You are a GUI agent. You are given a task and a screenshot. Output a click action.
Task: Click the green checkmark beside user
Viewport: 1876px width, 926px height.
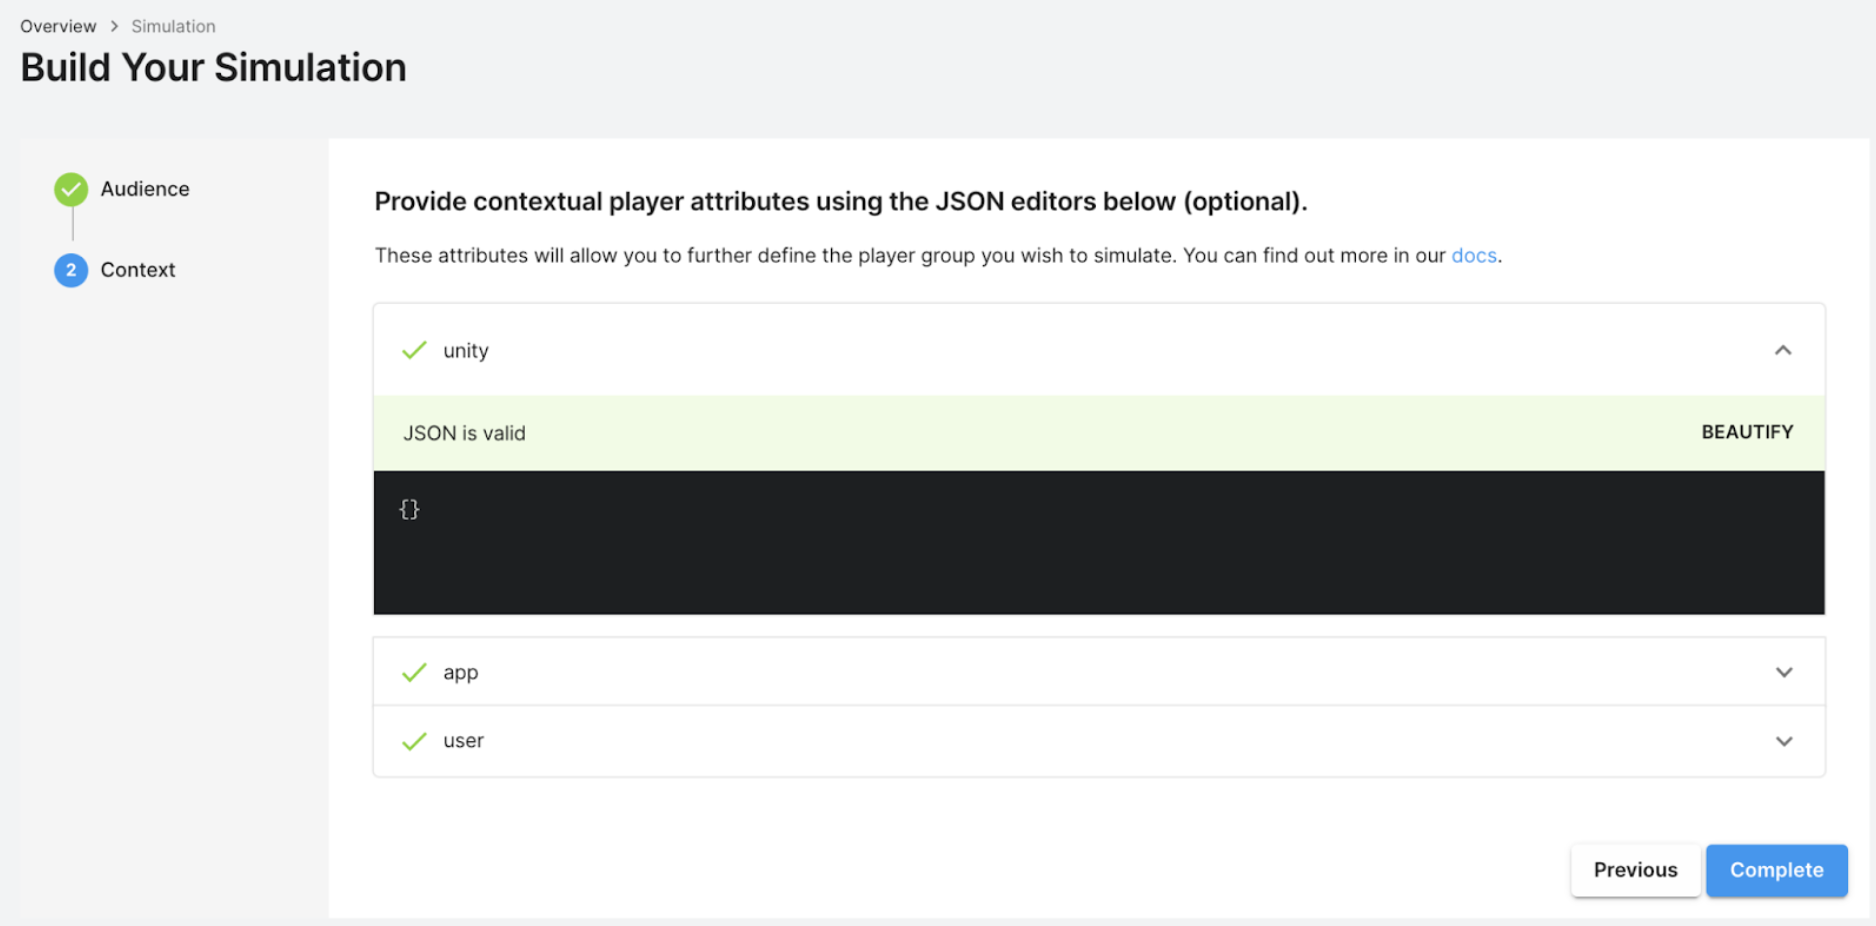click(x=414, y=741)
